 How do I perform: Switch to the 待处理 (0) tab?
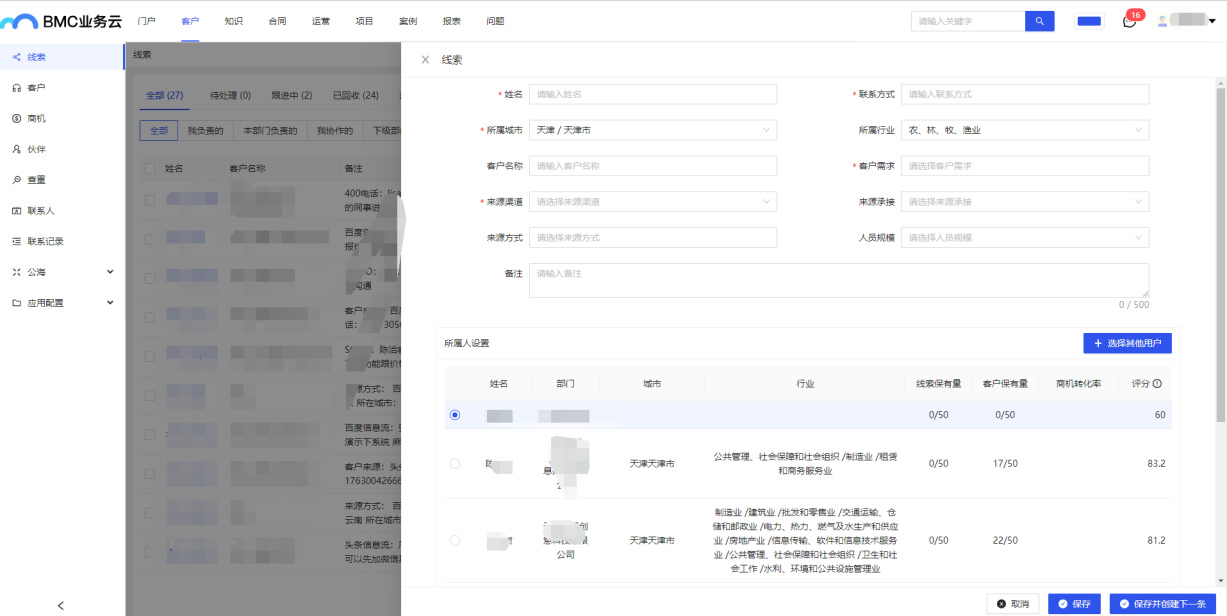click(231, 96)
